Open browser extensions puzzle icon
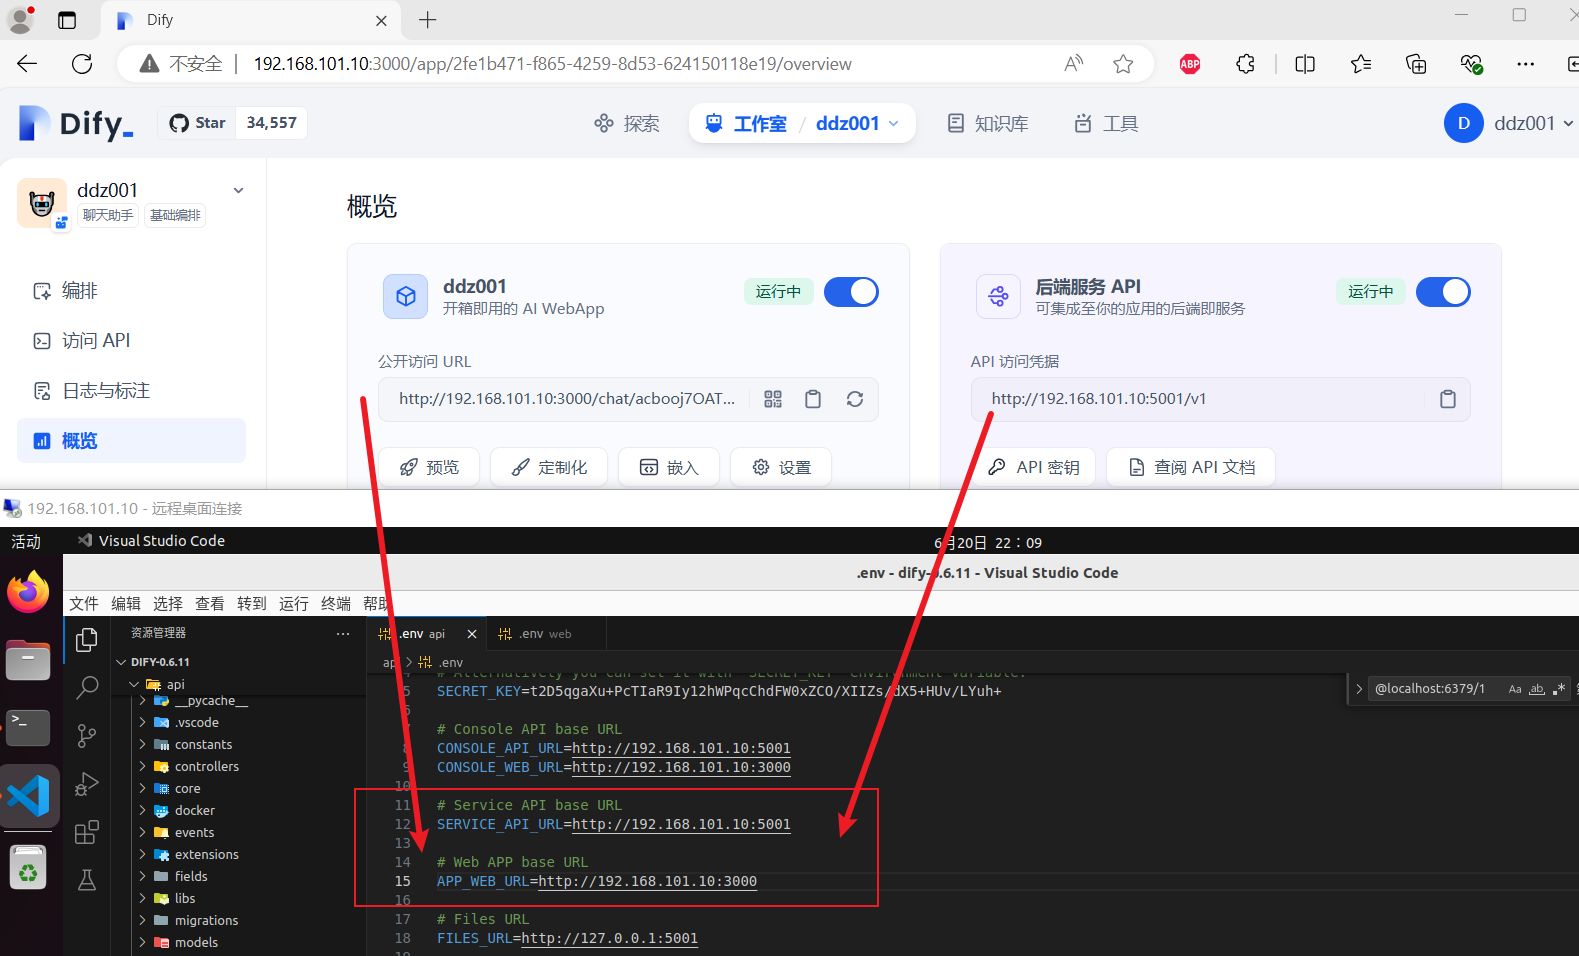The width and height of the screenshot is (1579, 956). pyautogui.click(x=1245, y=64)
